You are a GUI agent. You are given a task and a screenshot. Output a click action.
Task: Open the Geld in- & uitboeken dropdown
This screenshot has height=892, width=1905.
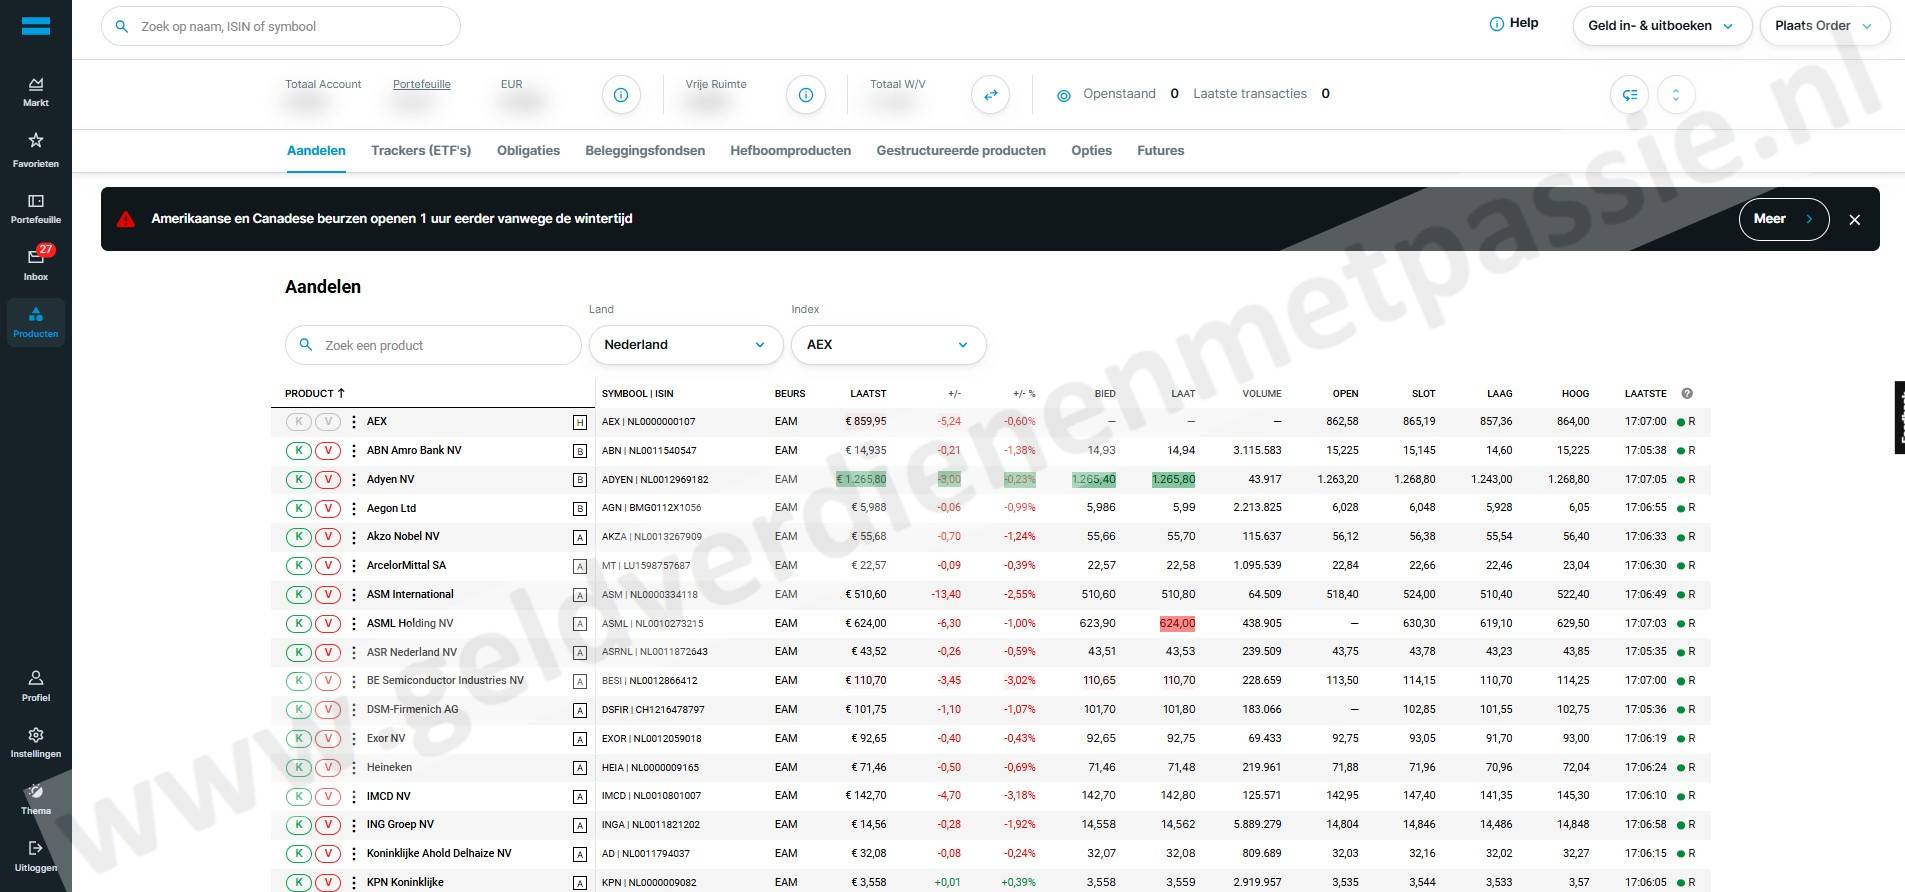[1660, 26]
